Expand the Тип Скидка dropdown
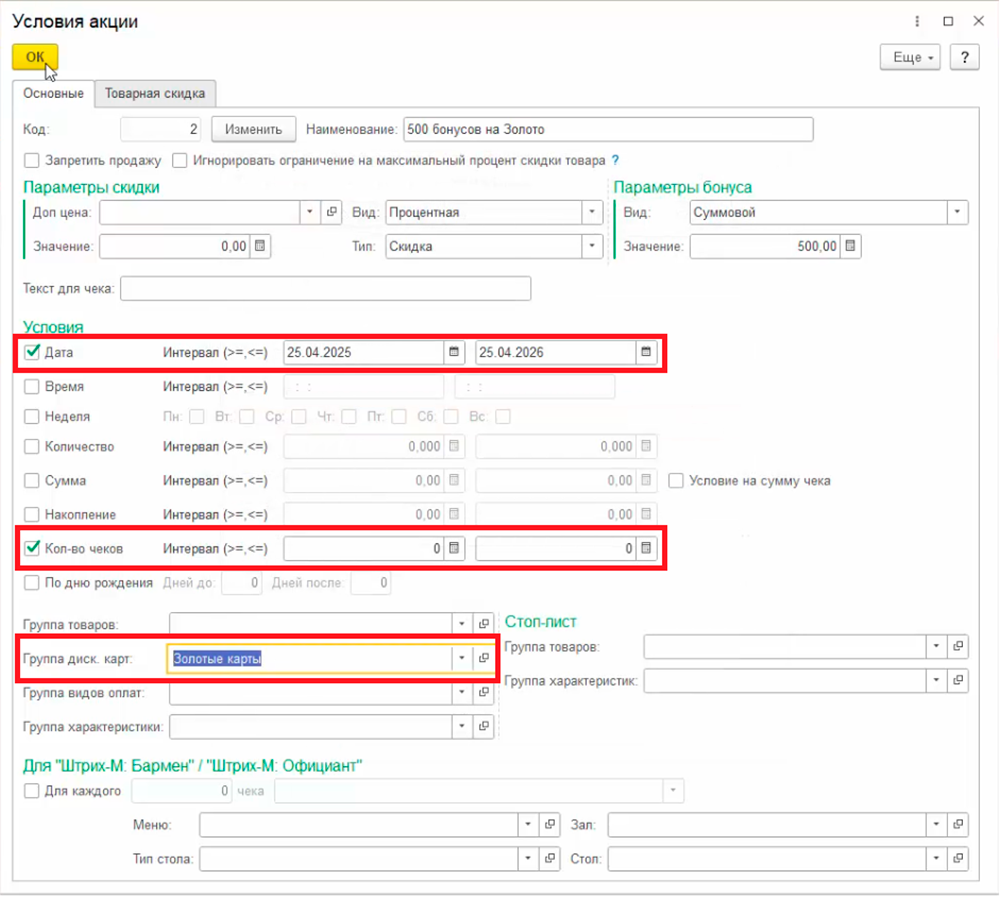The image size is (1000, 897). pyautogui.click(x=592, y=246)
